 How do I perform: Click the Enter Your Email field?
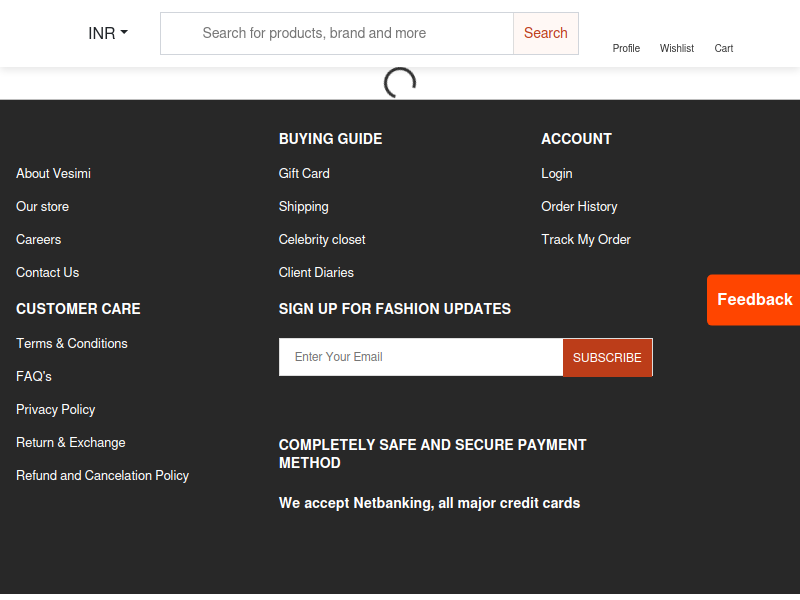[421, 357]
